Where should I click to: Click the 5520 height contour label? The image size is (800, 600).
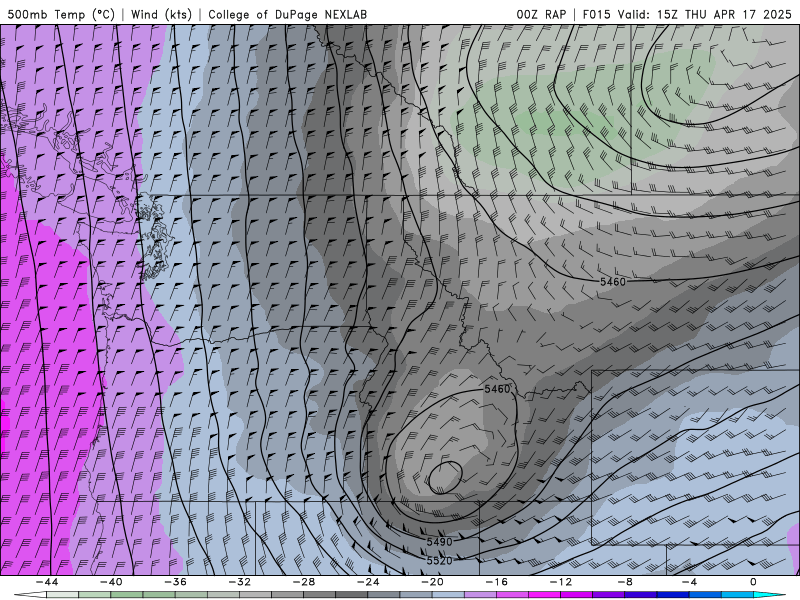[x=439, y=561]
